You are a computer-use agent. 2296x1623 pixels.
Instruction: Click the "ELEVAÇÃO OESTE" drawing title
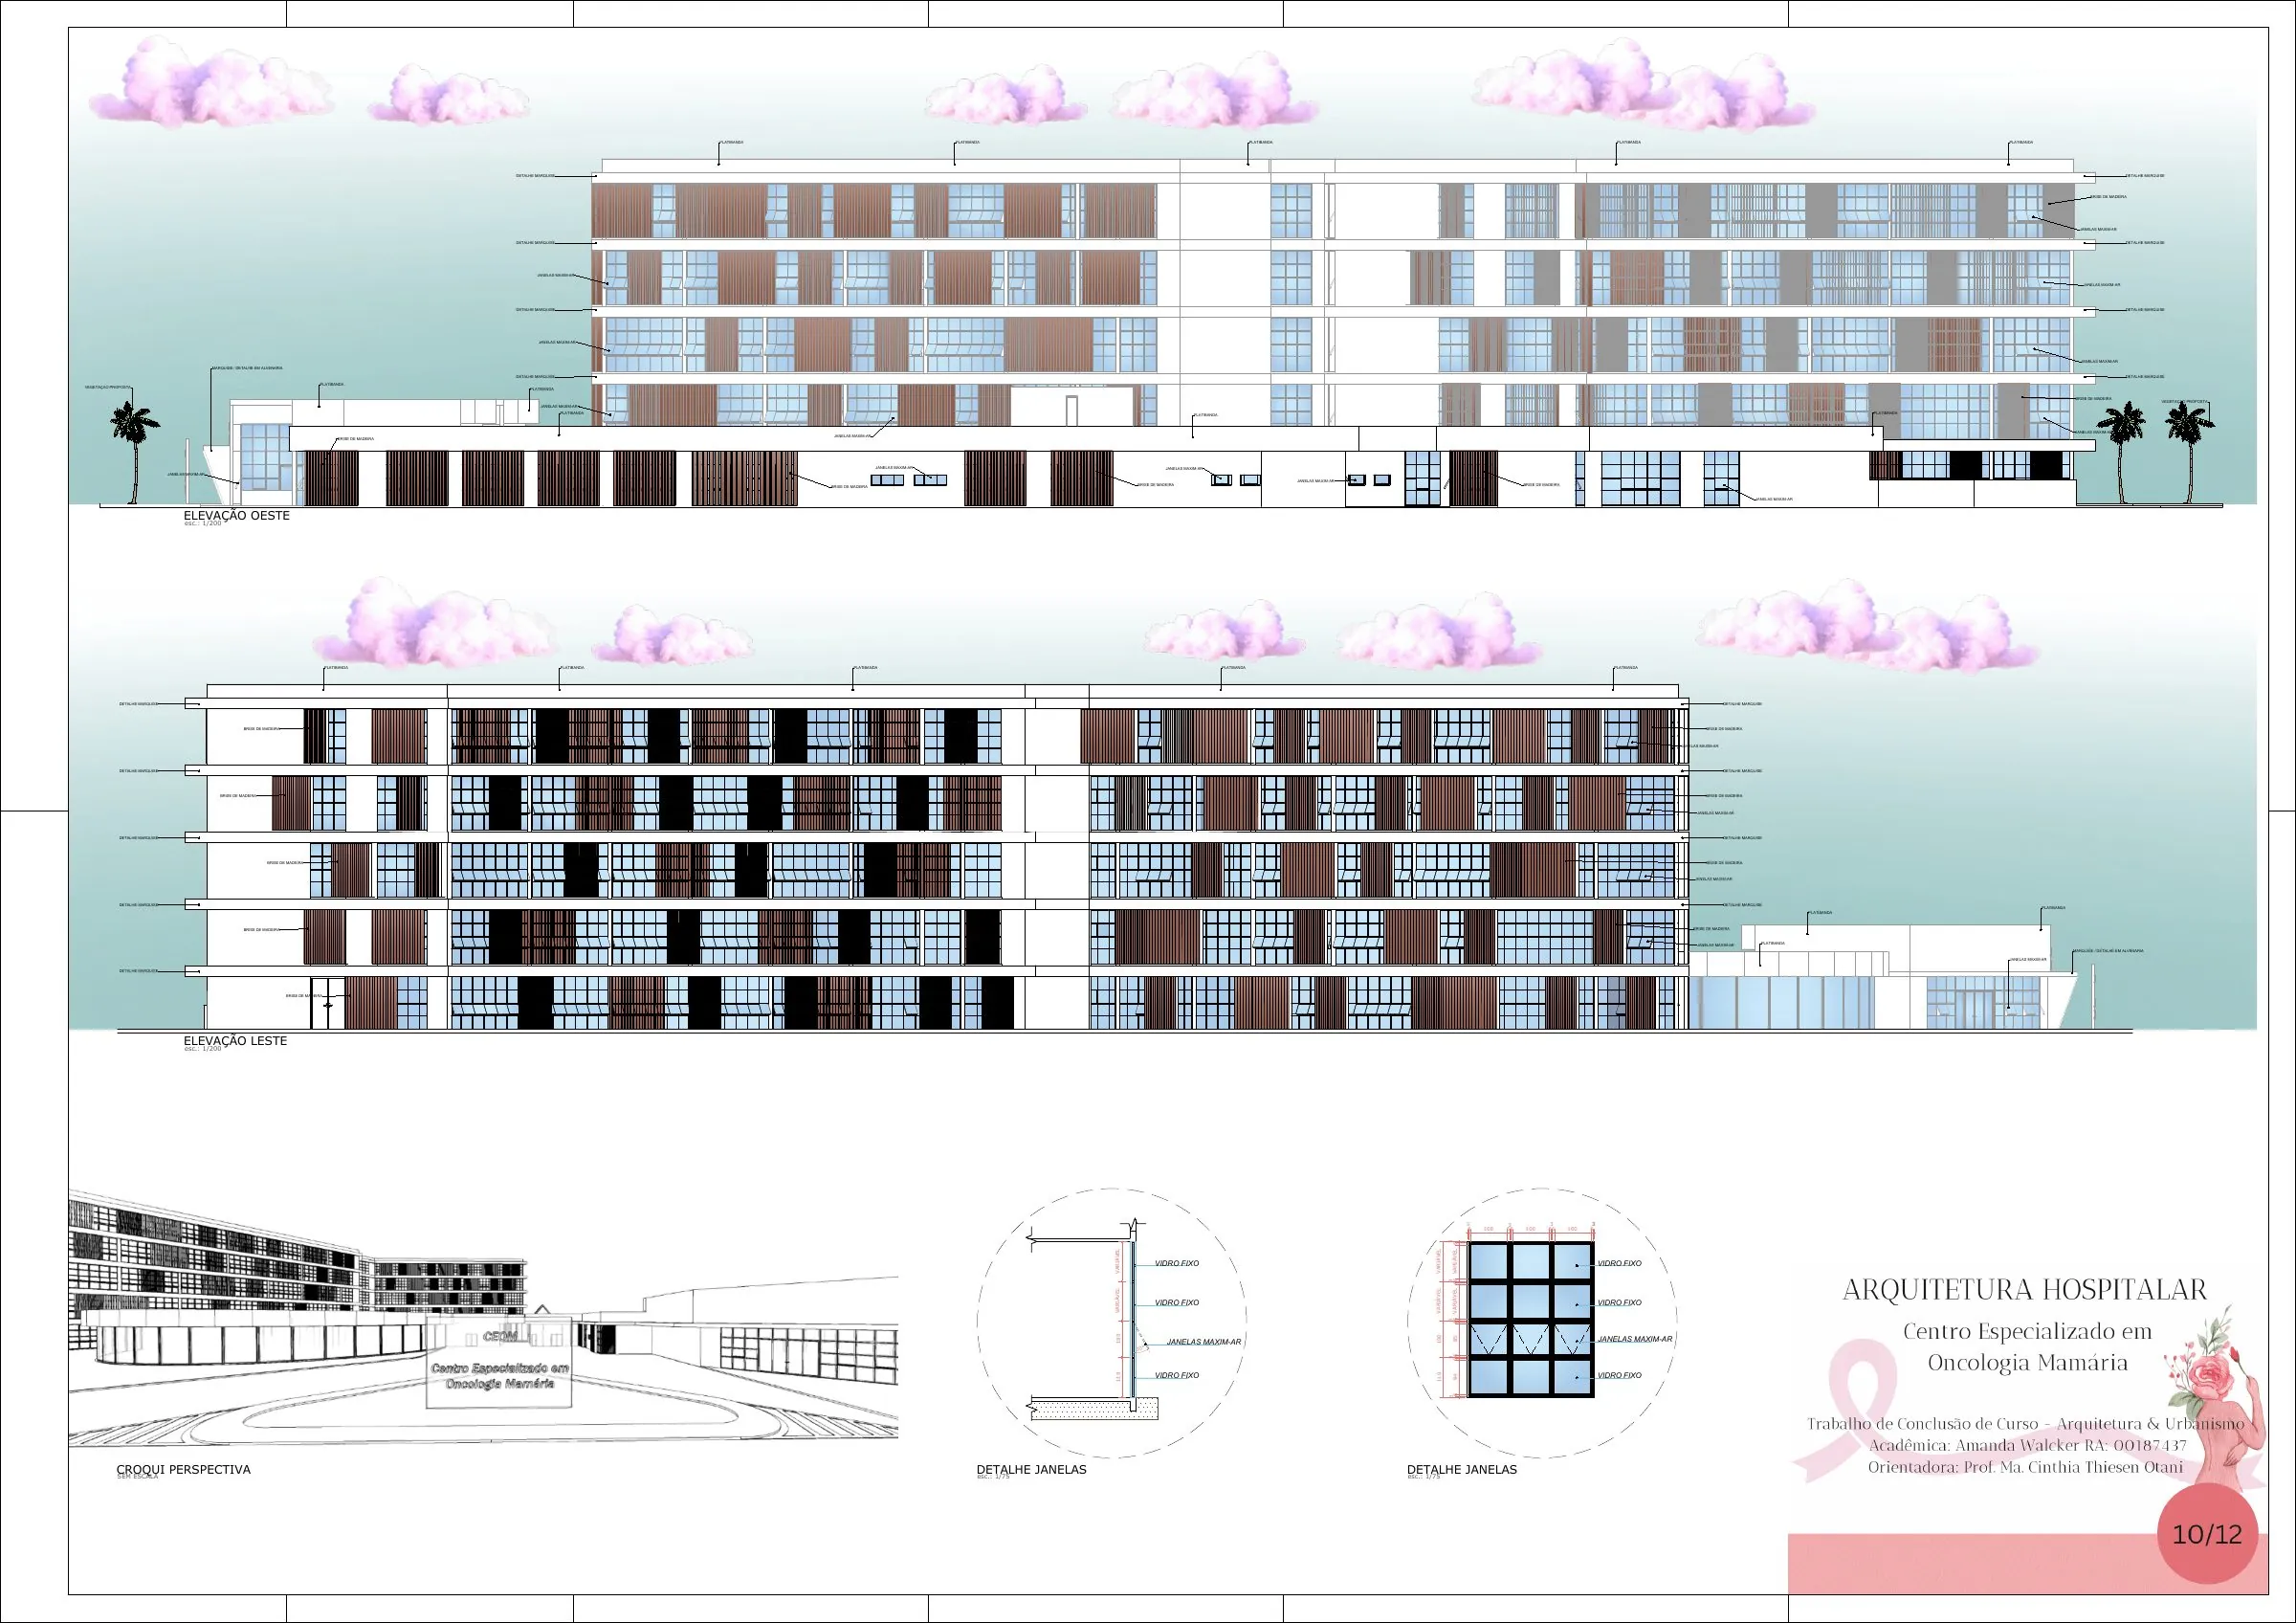click(236, 516)
